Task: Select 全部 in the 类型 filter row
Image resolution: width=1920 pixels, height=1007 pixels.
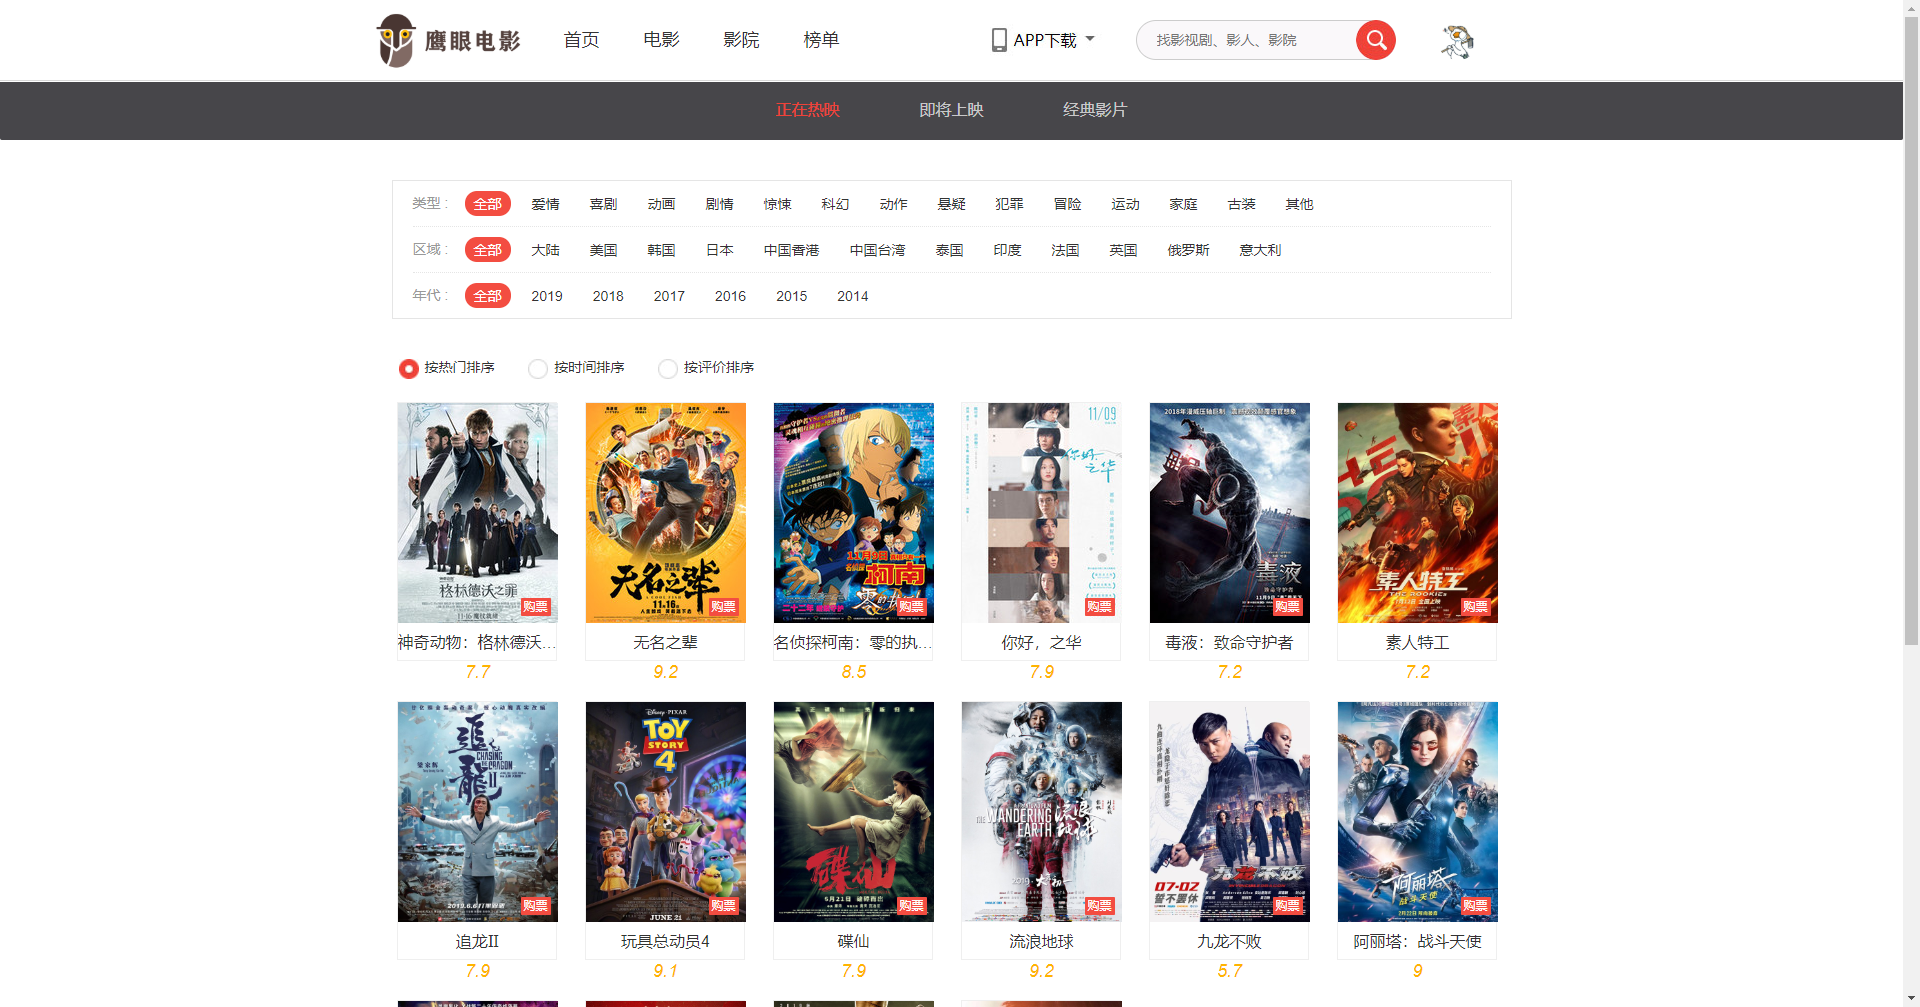Action: (488, 204)
